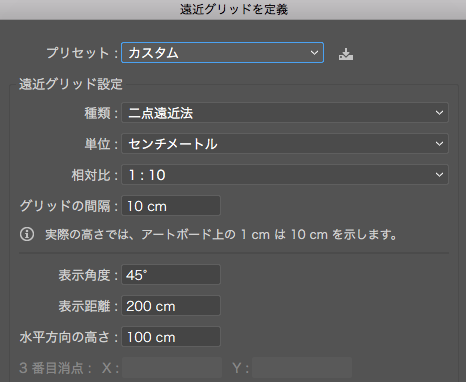
Task: Click the 表示角度 field showing 45°
Action: pyautogui.click(x=171, y=275)
